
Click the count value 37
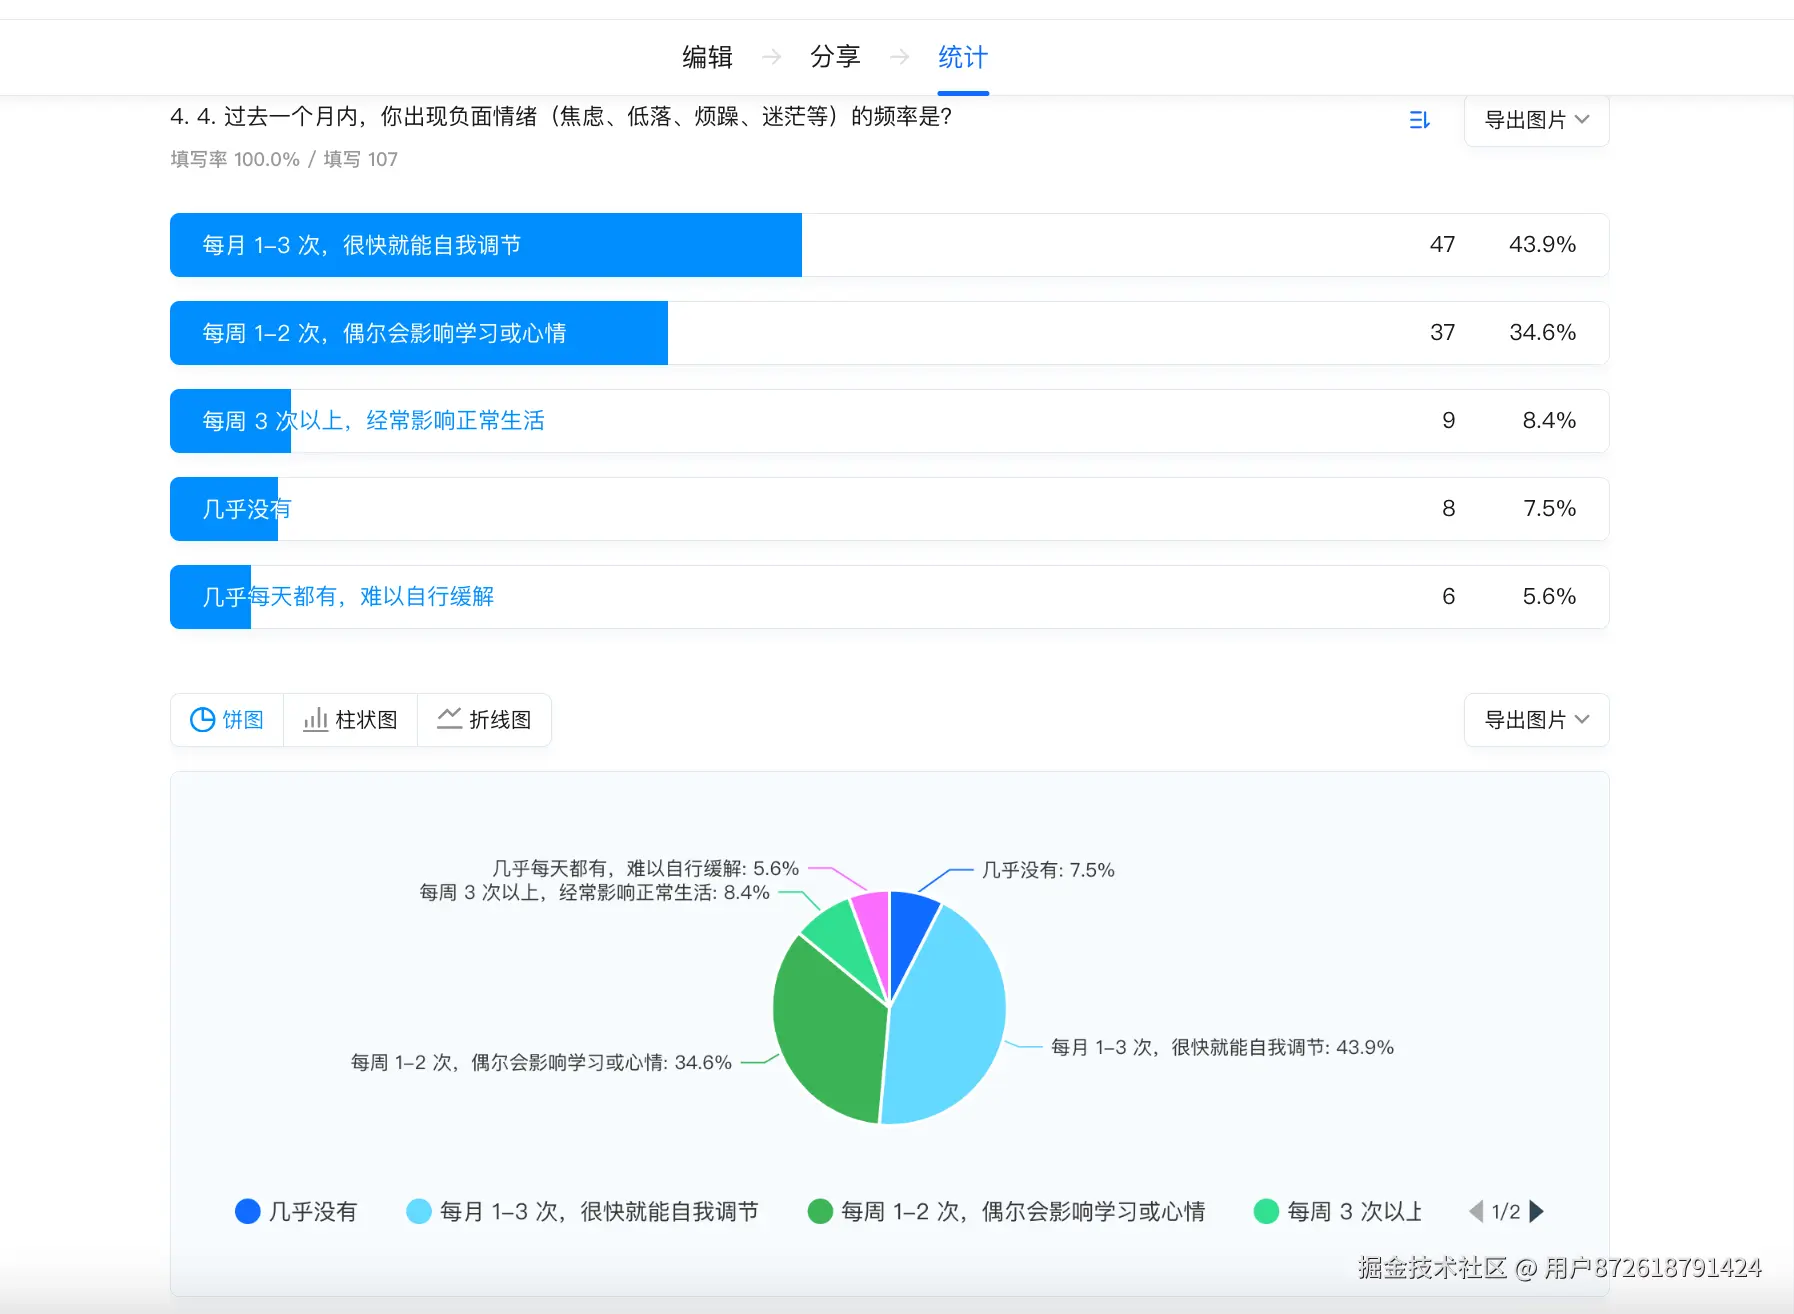(x=1442, y=333)
